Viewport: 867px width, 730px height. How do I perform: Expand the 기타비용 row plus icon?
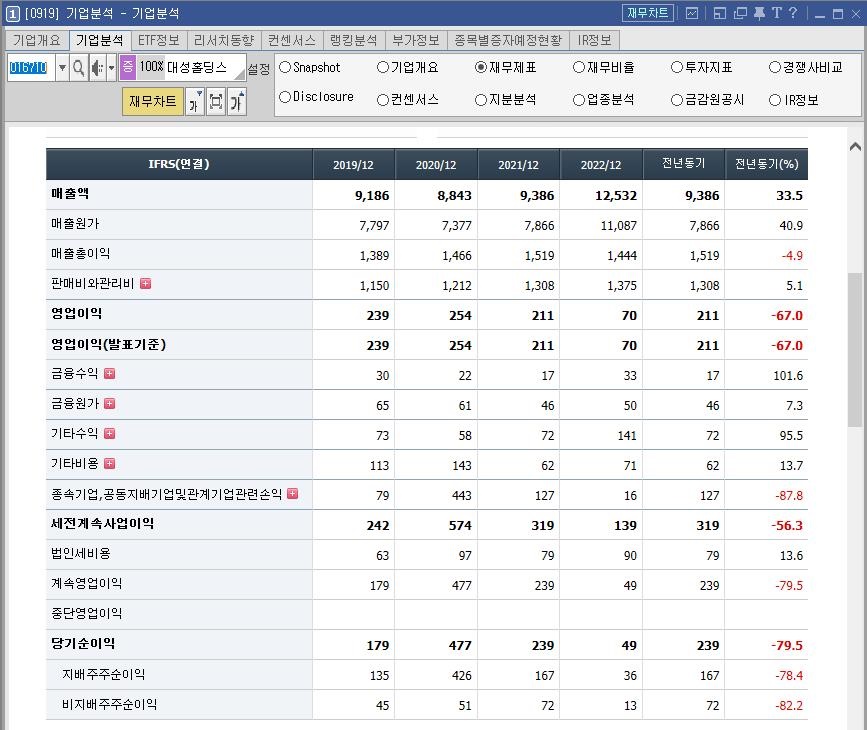coord(109,463)
